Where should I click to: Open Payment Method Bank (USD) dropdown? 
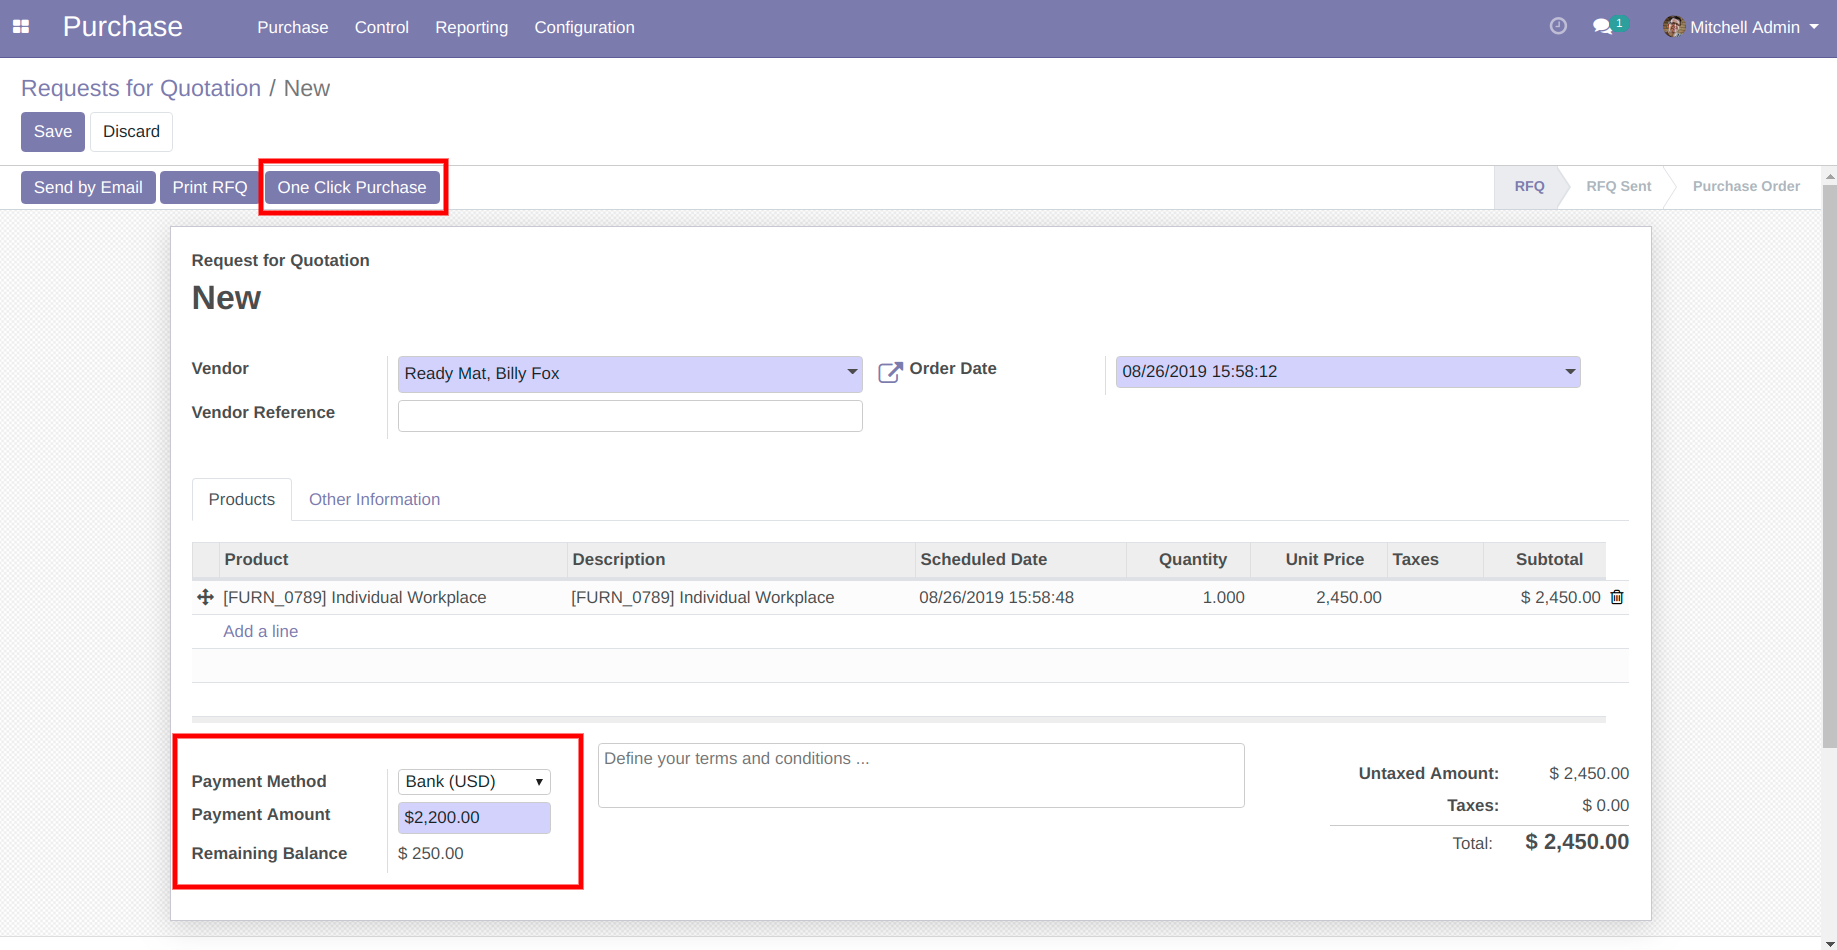[x=474, y=781]
